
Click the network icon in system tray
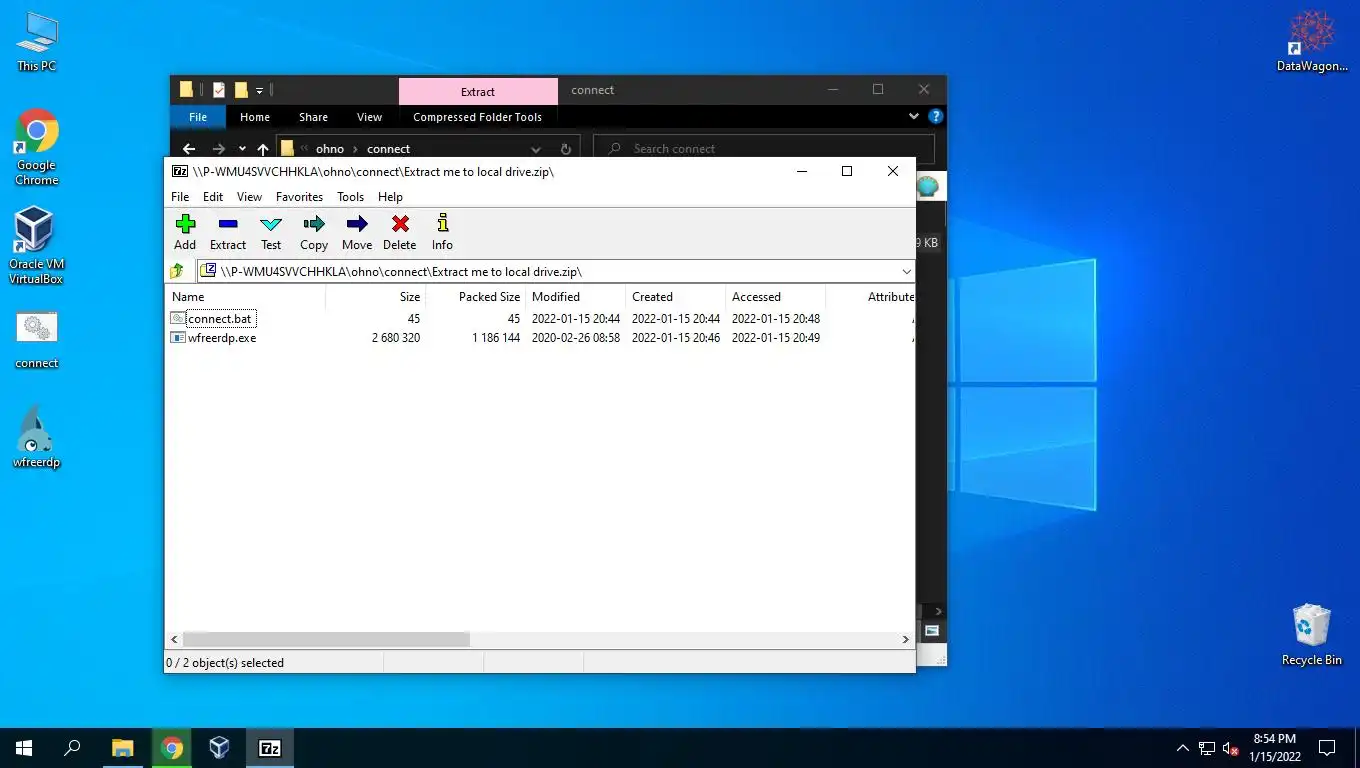[x=1207, y=748]
